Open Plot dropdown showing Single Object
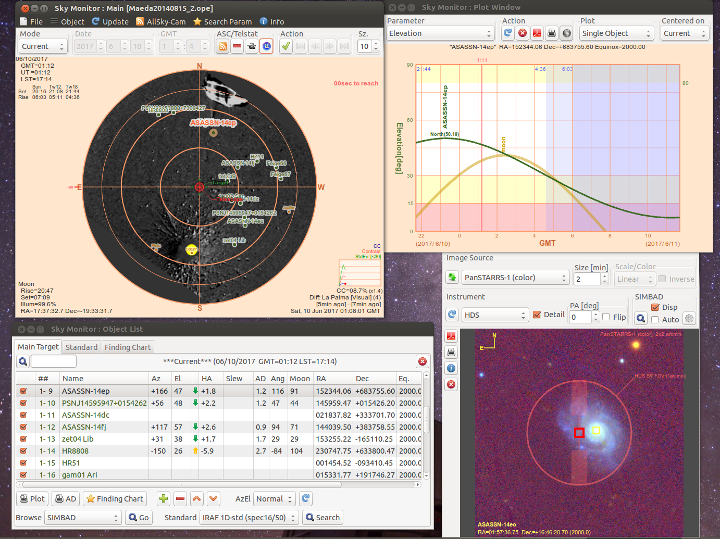 tap(616, 33)
